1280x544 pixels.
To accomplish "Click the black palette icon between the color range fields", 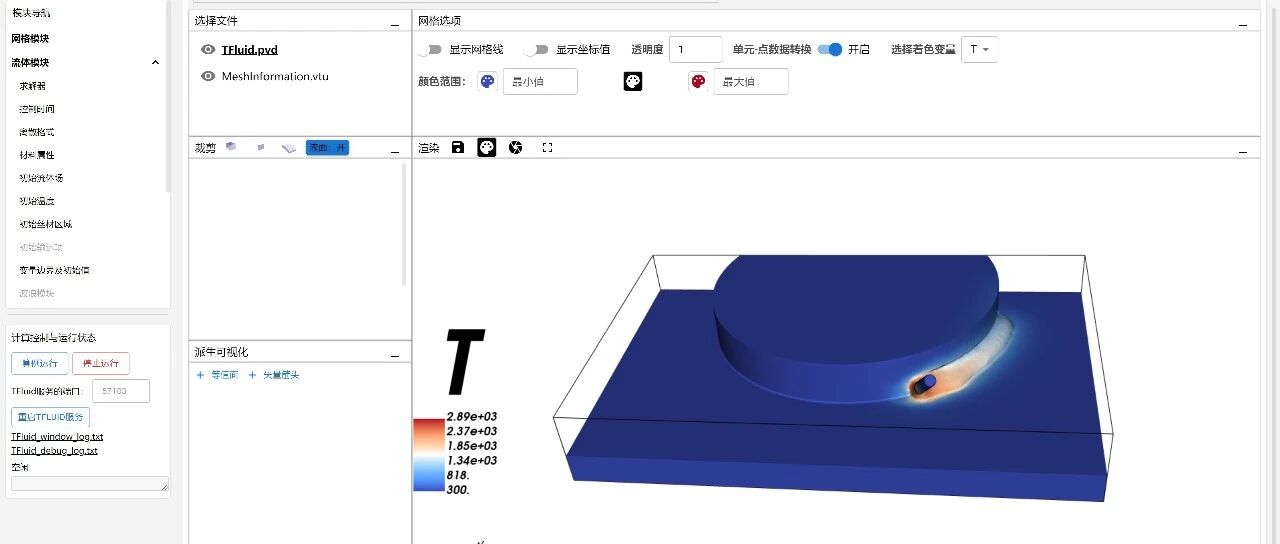I will [x=633, y=82].
